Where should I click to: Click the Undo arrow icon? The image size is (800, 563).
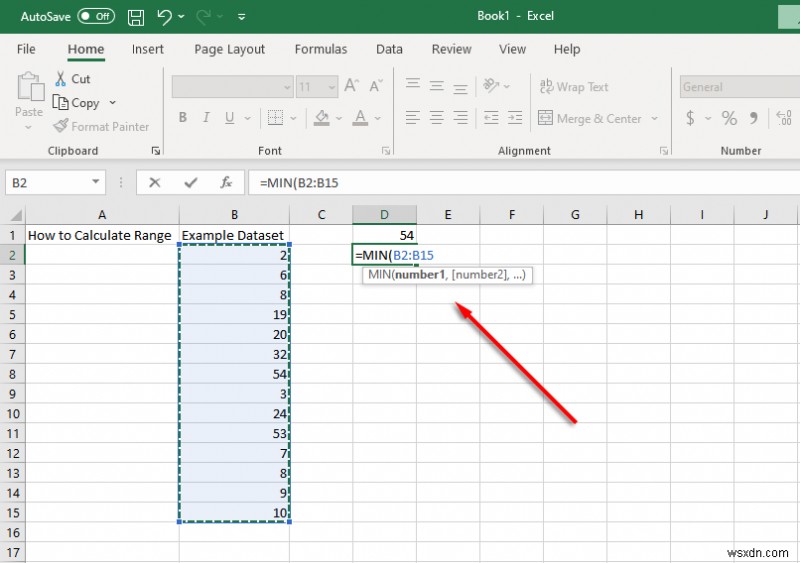coord(164,17)
